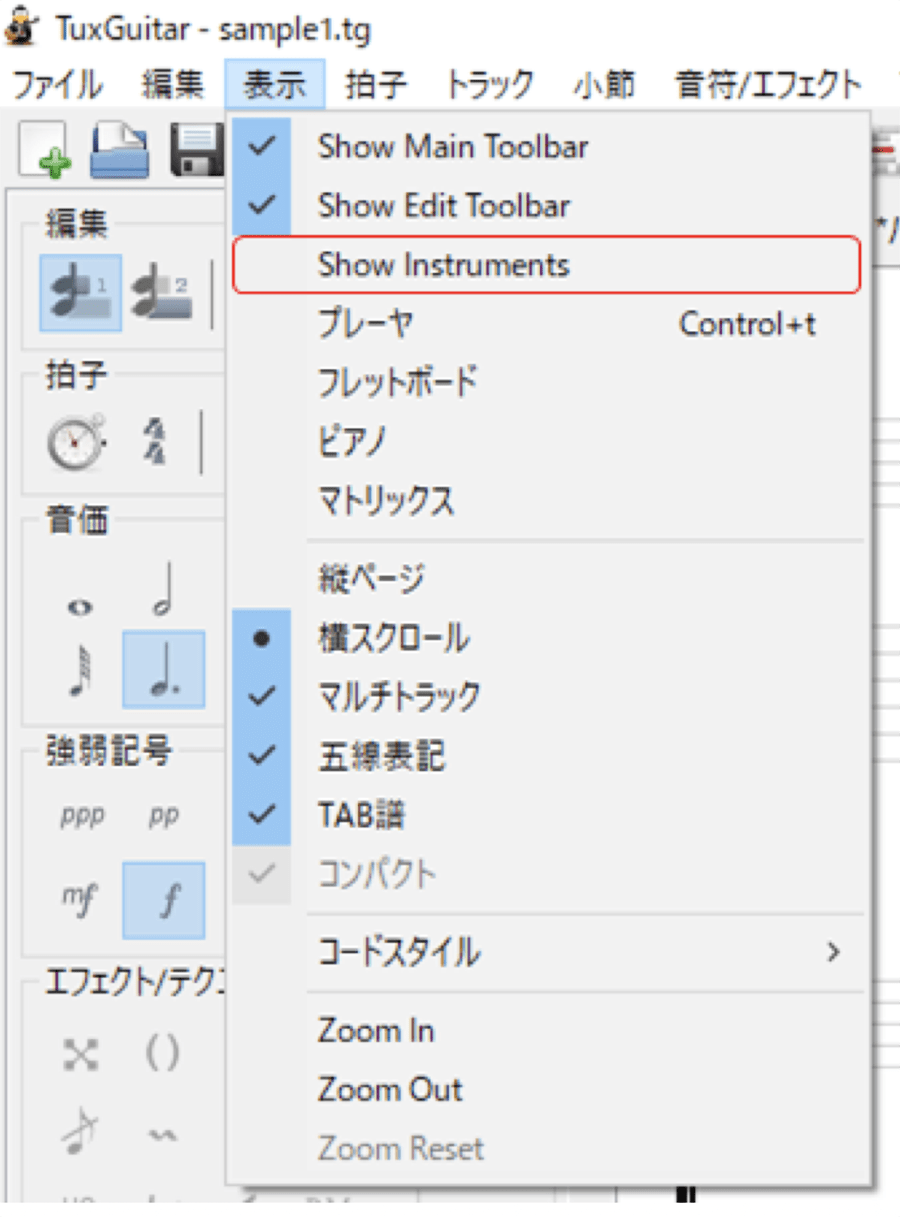Click the disabled コンパクト option
The image size is (900, 1217).
pos(547,875)
